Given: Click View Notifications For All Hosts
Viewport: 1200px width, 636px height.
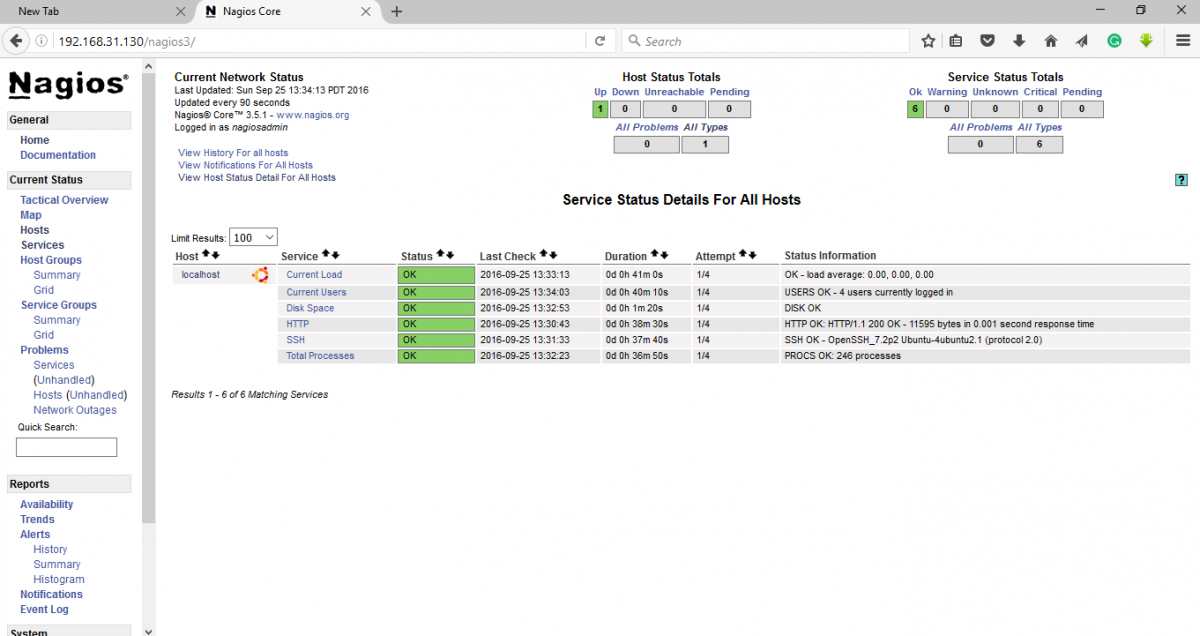Looking at the screenshot, I should [245, 165].
